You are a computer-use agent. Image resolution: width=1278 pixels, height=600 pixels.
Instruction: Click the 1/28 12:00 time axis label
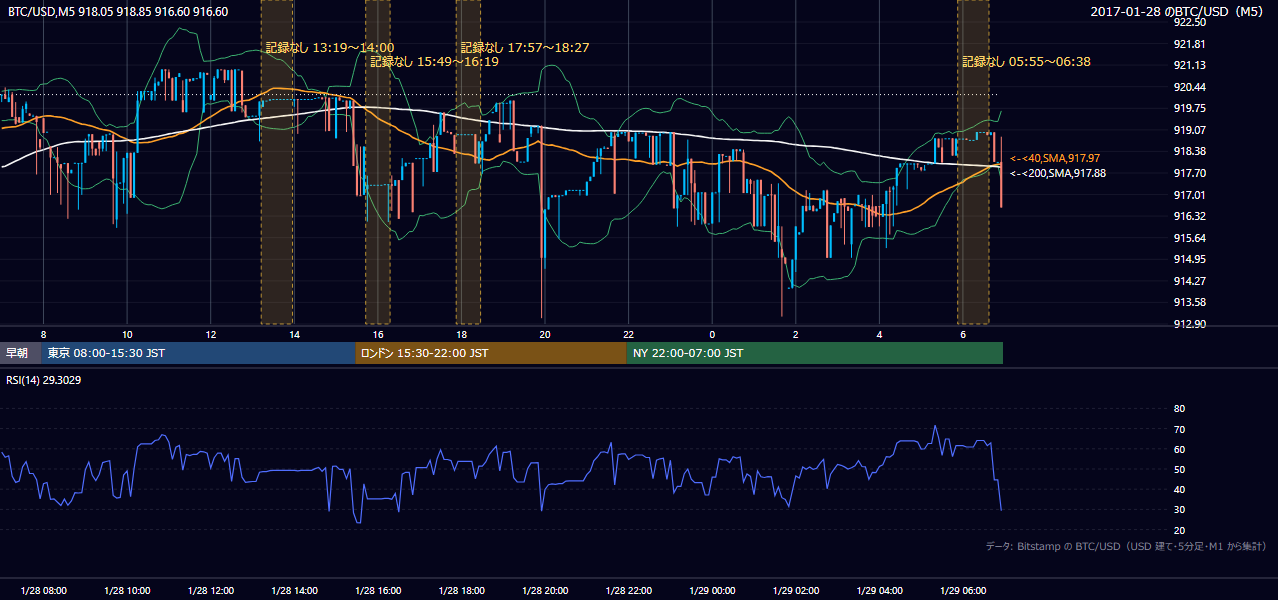coord(210,591)
